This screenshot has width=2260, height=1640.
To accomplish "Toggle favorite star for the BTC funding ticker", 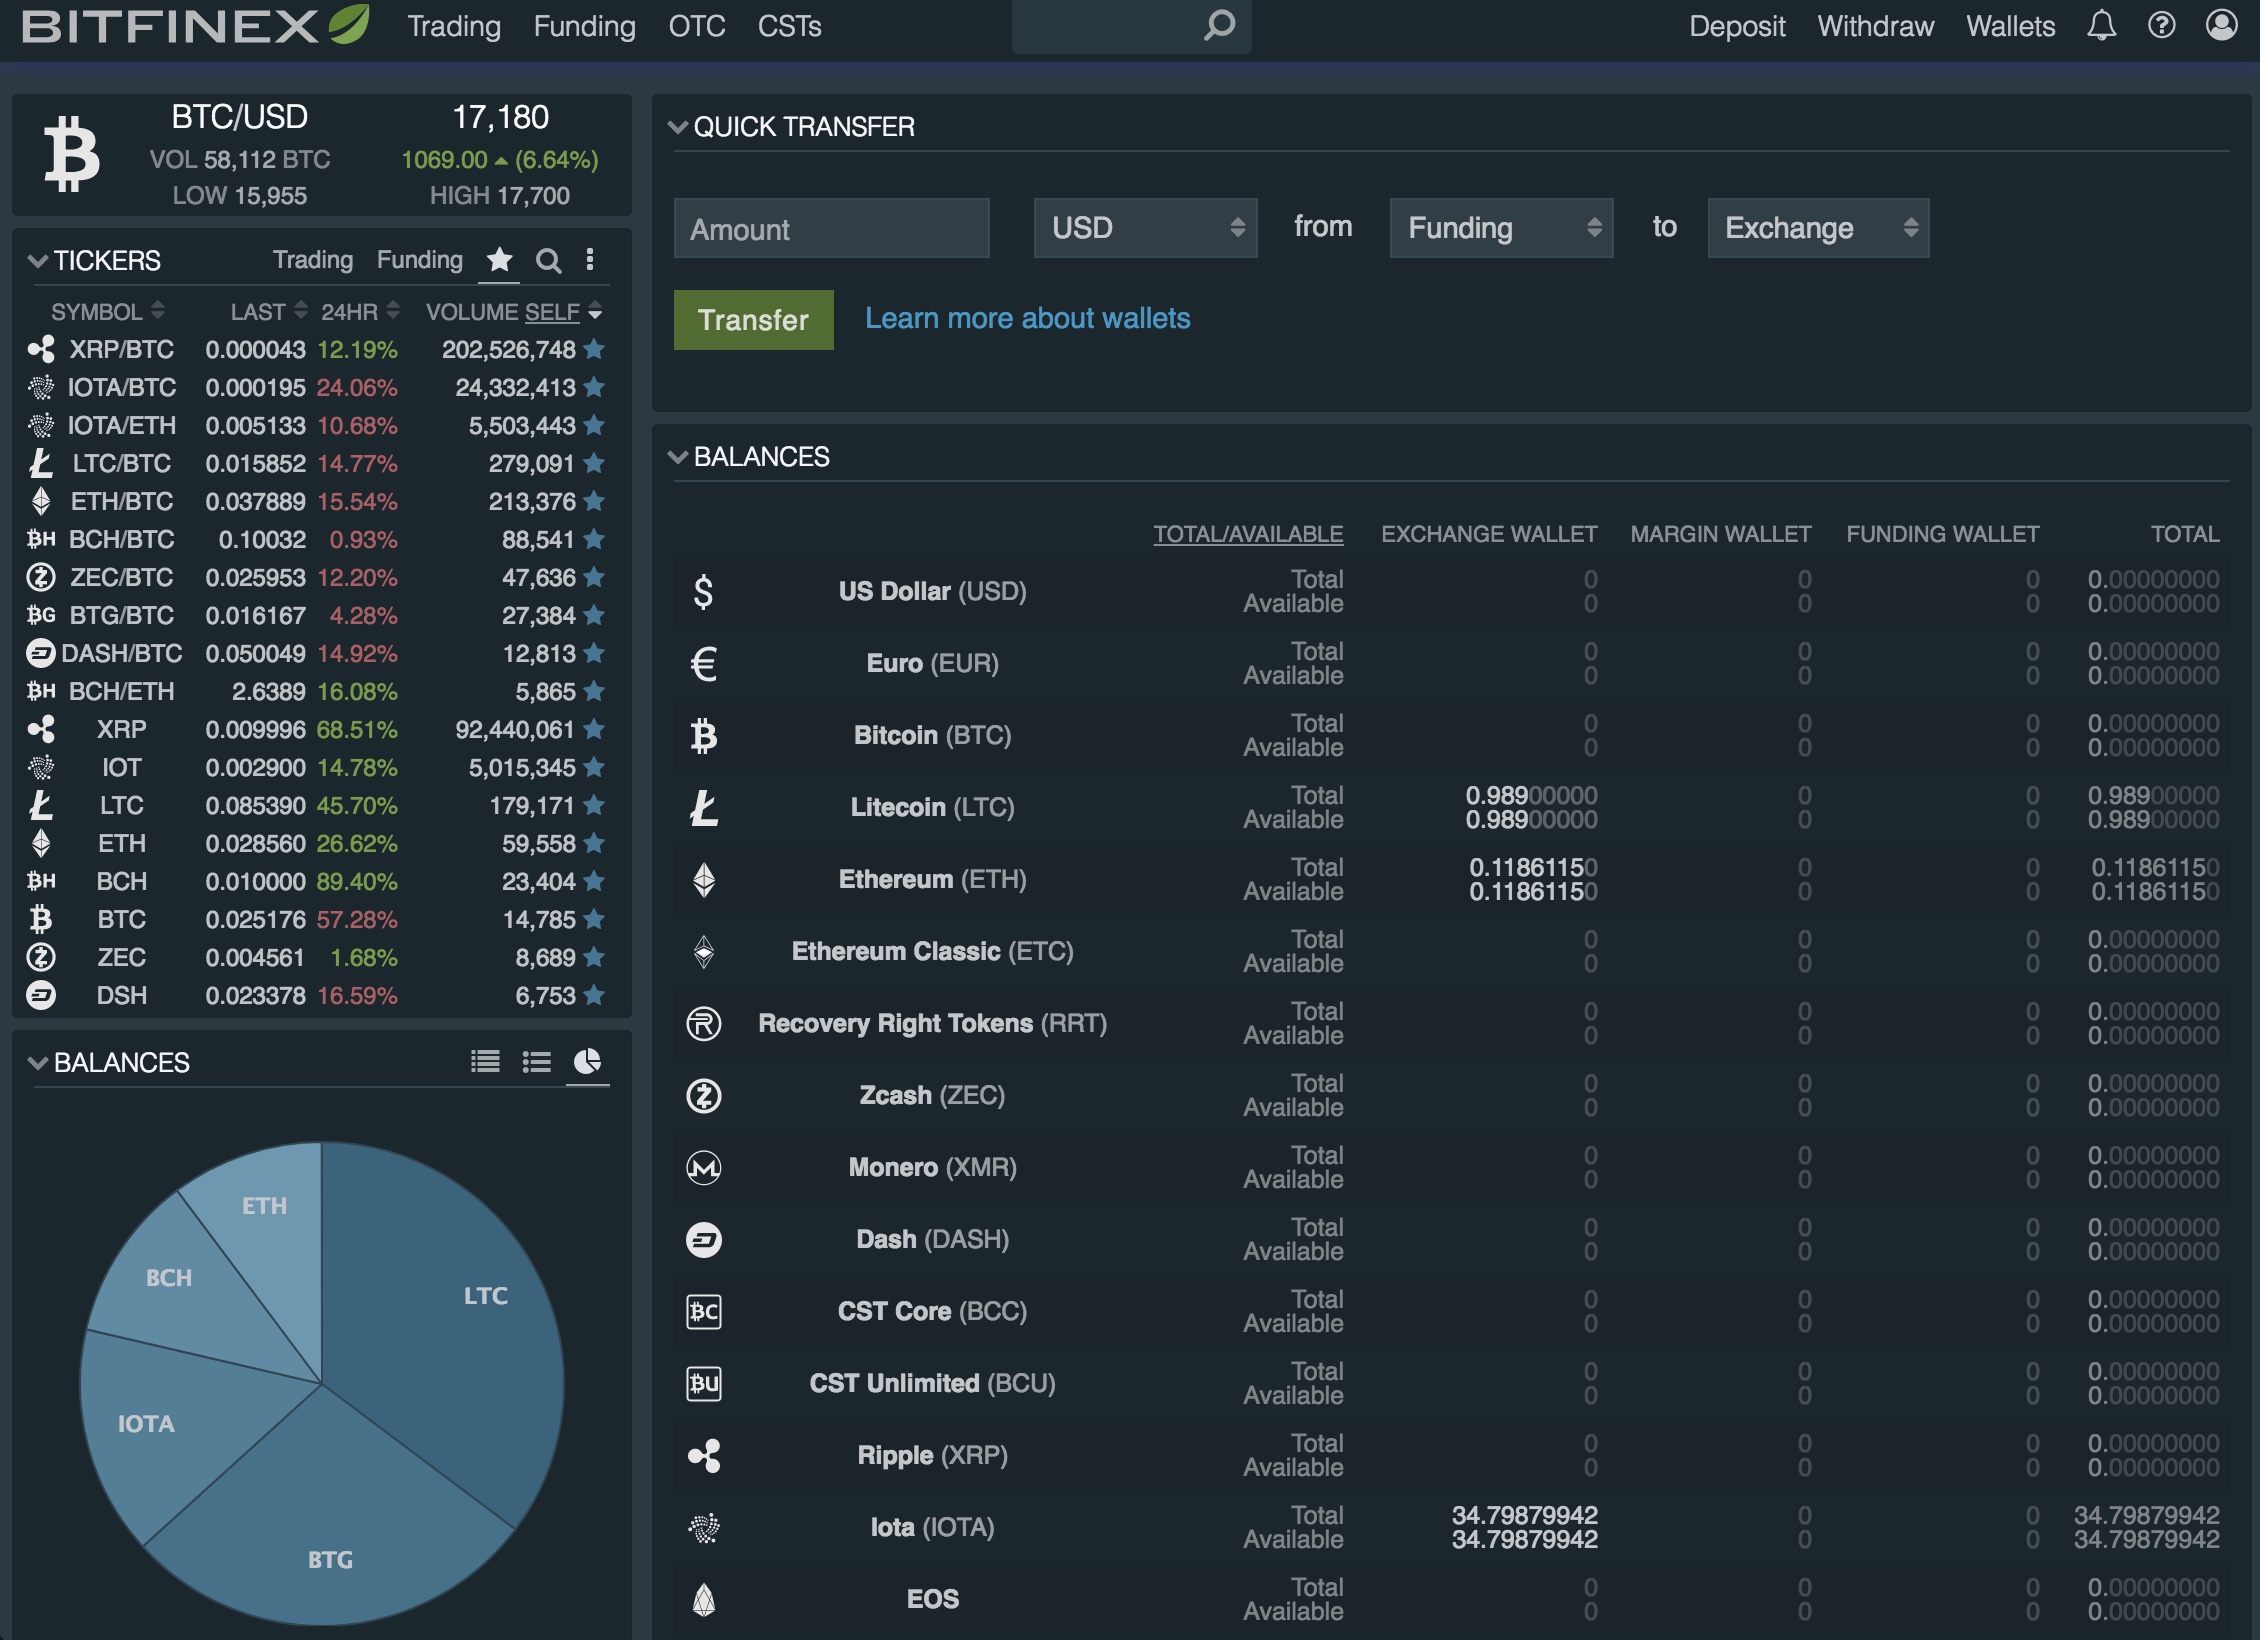I will (594, 919).
